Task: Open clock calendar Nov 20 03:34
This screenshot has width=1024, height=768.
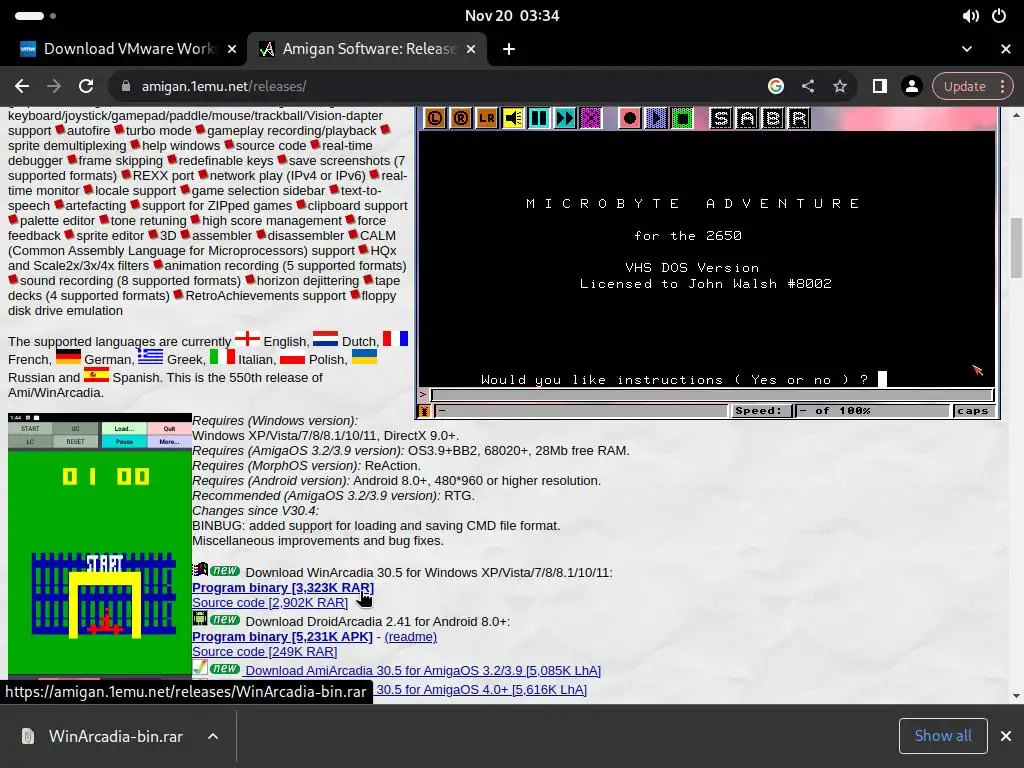Action: coord(512,16)
